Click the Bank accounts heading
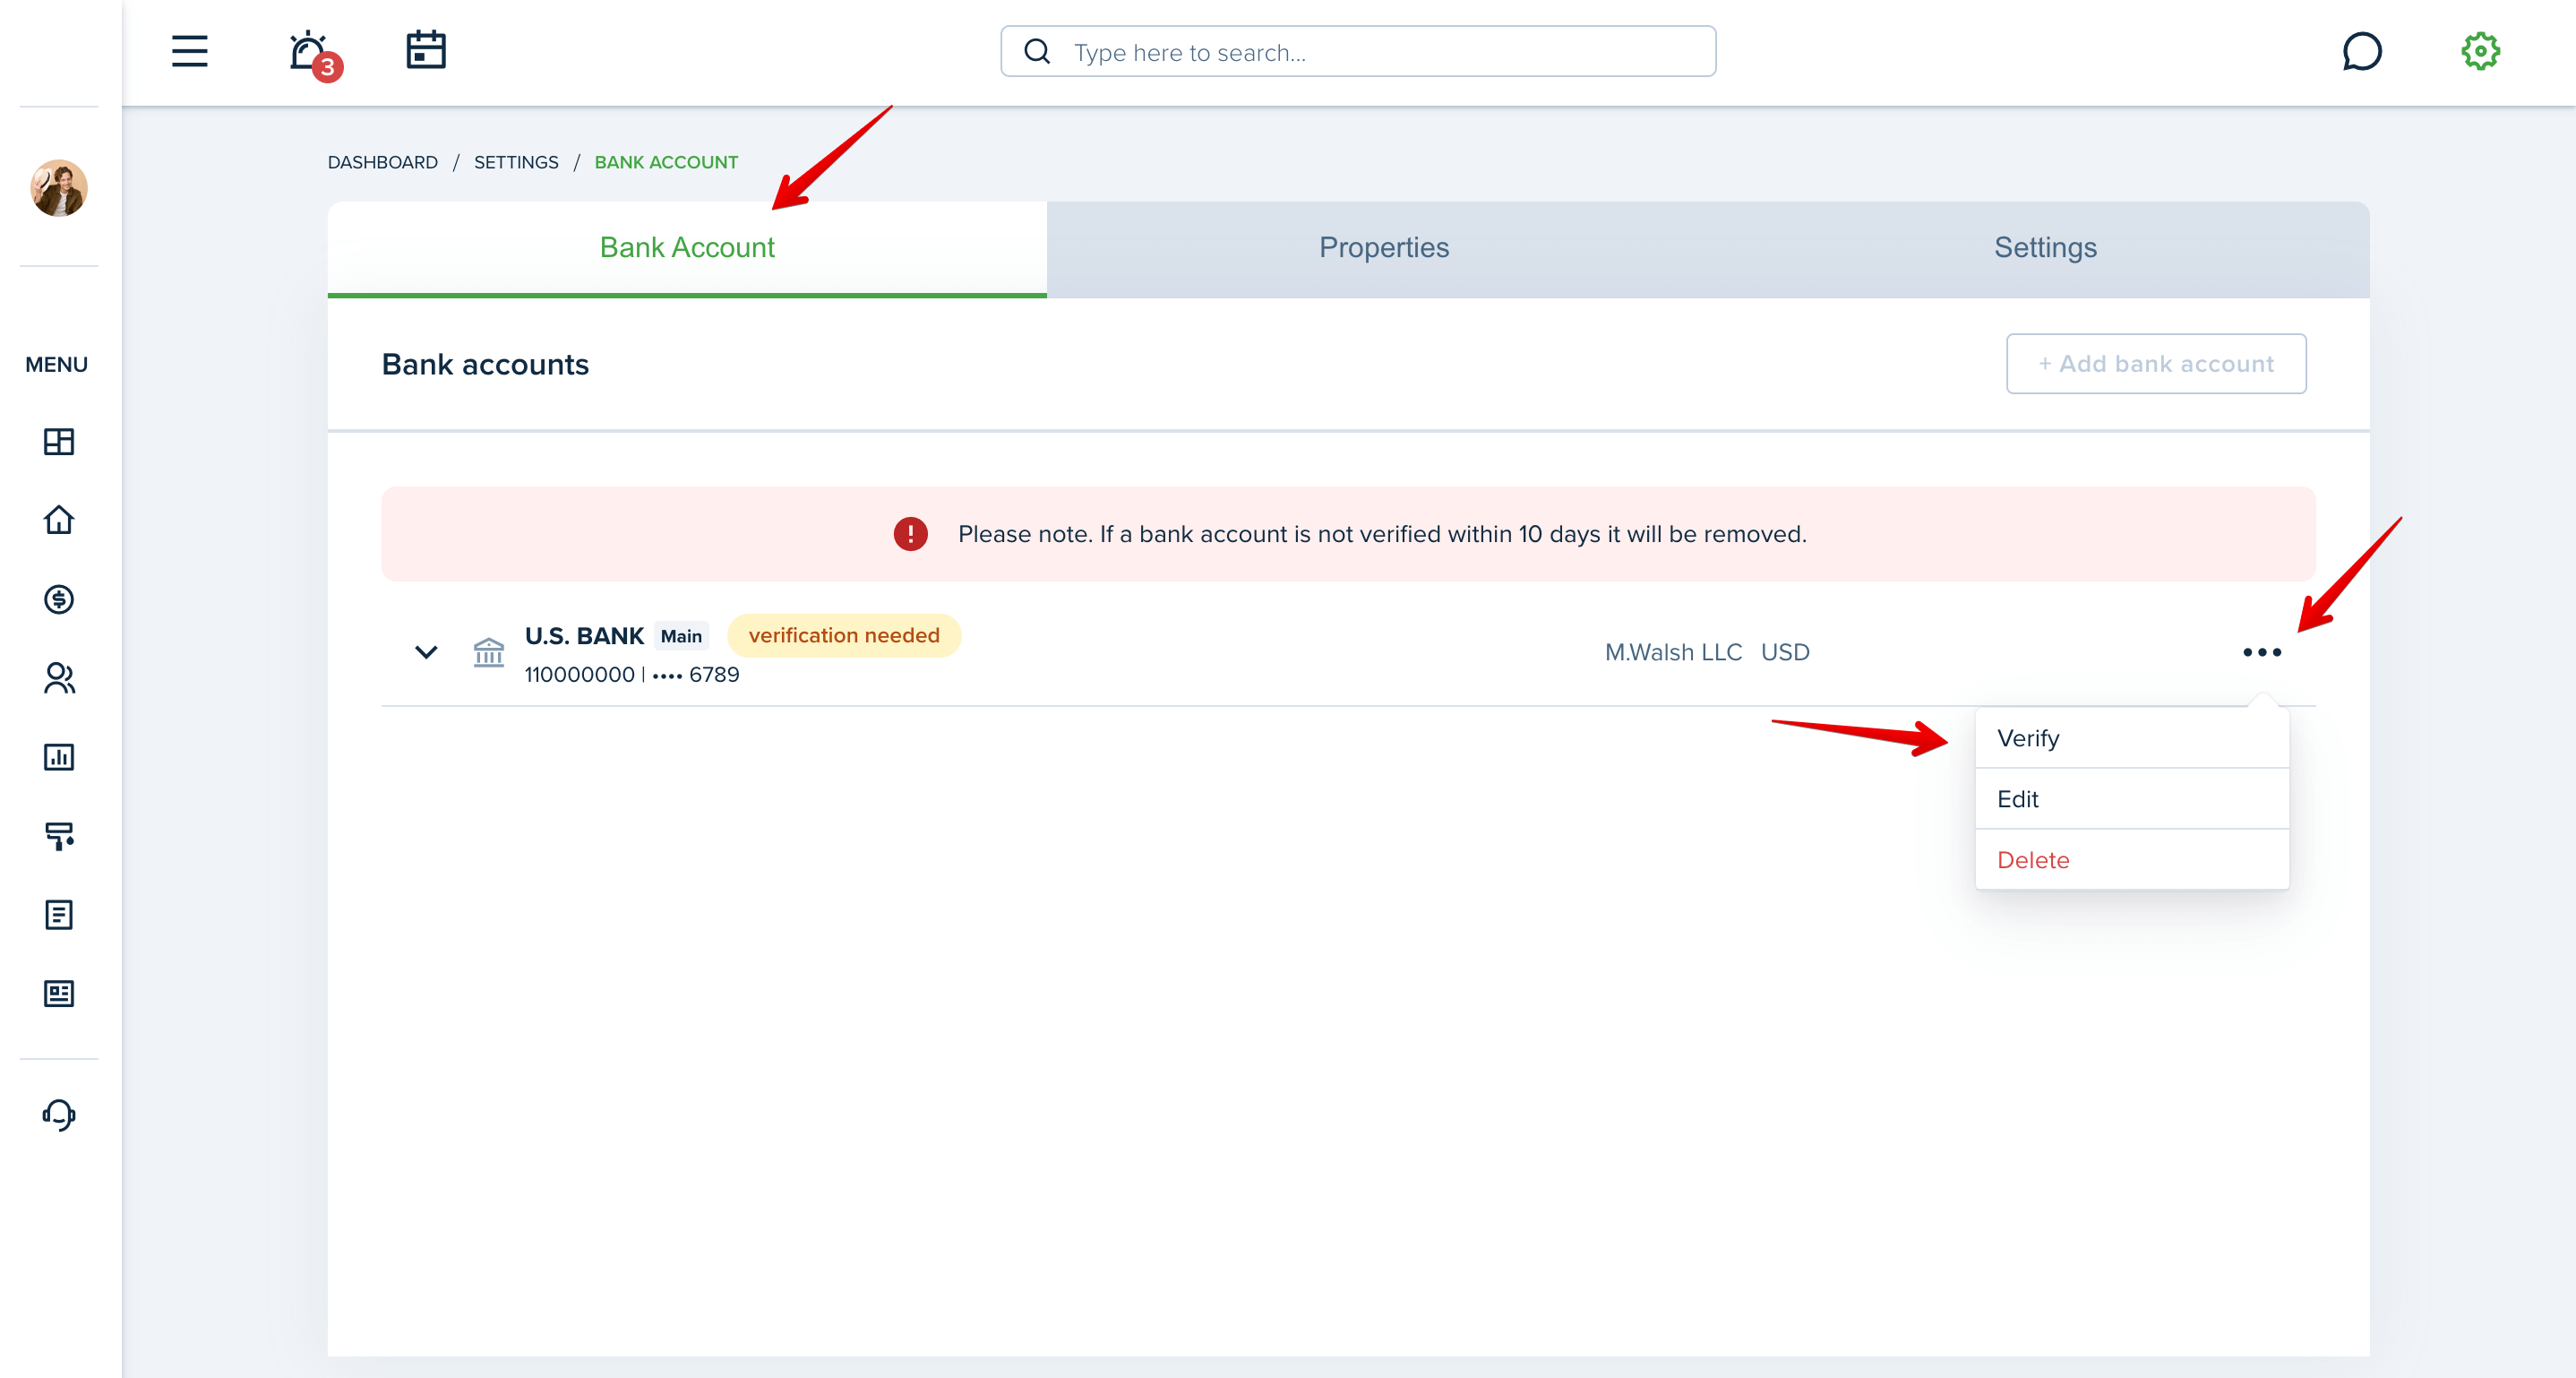 [x=485, y=364]
